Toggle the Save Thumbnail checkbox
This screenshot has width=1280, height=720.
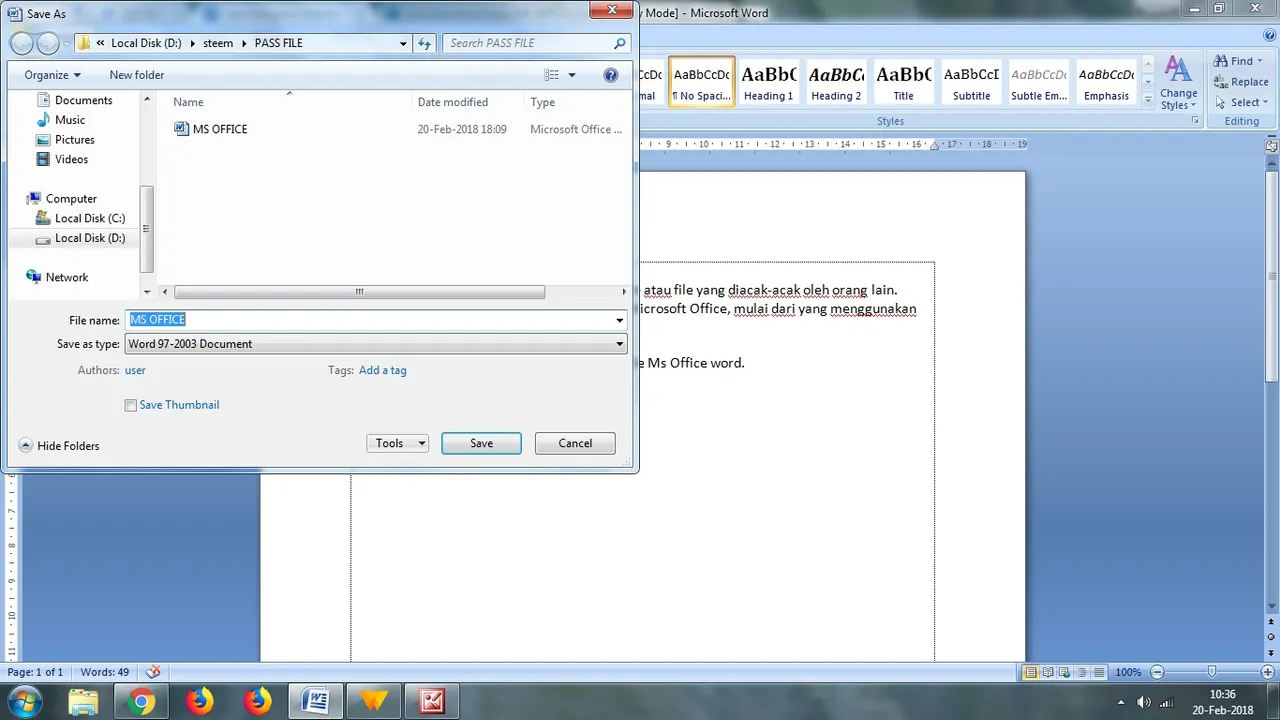[x=130, y=405]
